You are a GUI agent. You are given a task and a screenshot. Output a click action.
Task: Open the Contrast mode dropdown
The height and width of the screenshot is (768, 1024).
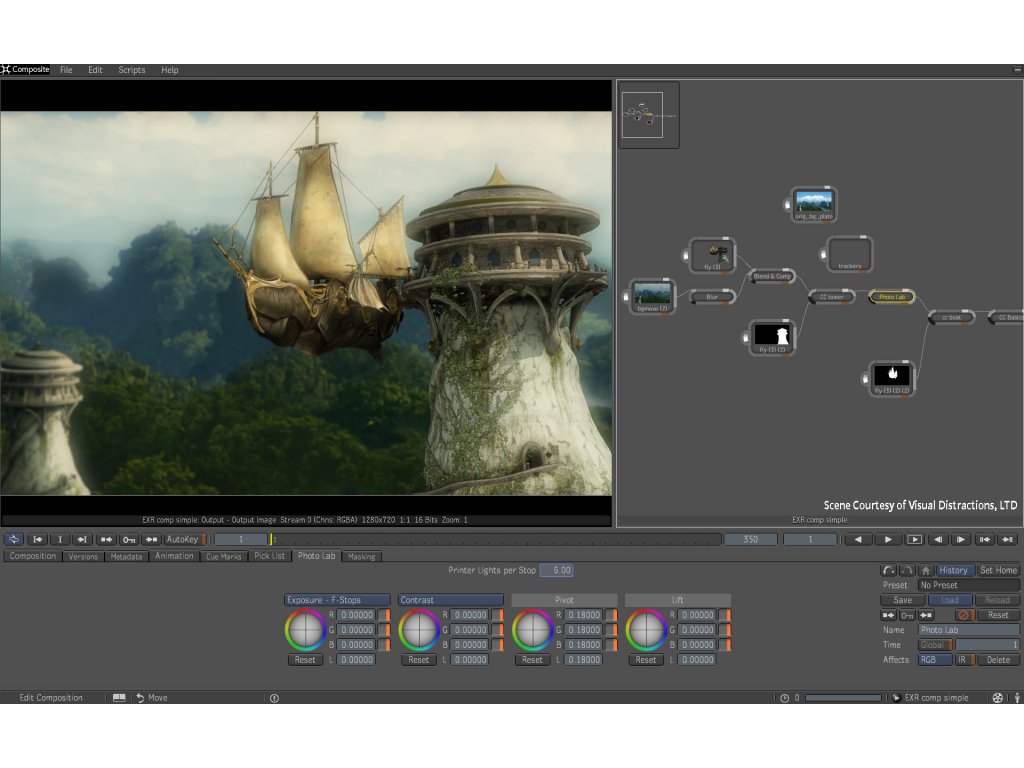click(450, 600)
